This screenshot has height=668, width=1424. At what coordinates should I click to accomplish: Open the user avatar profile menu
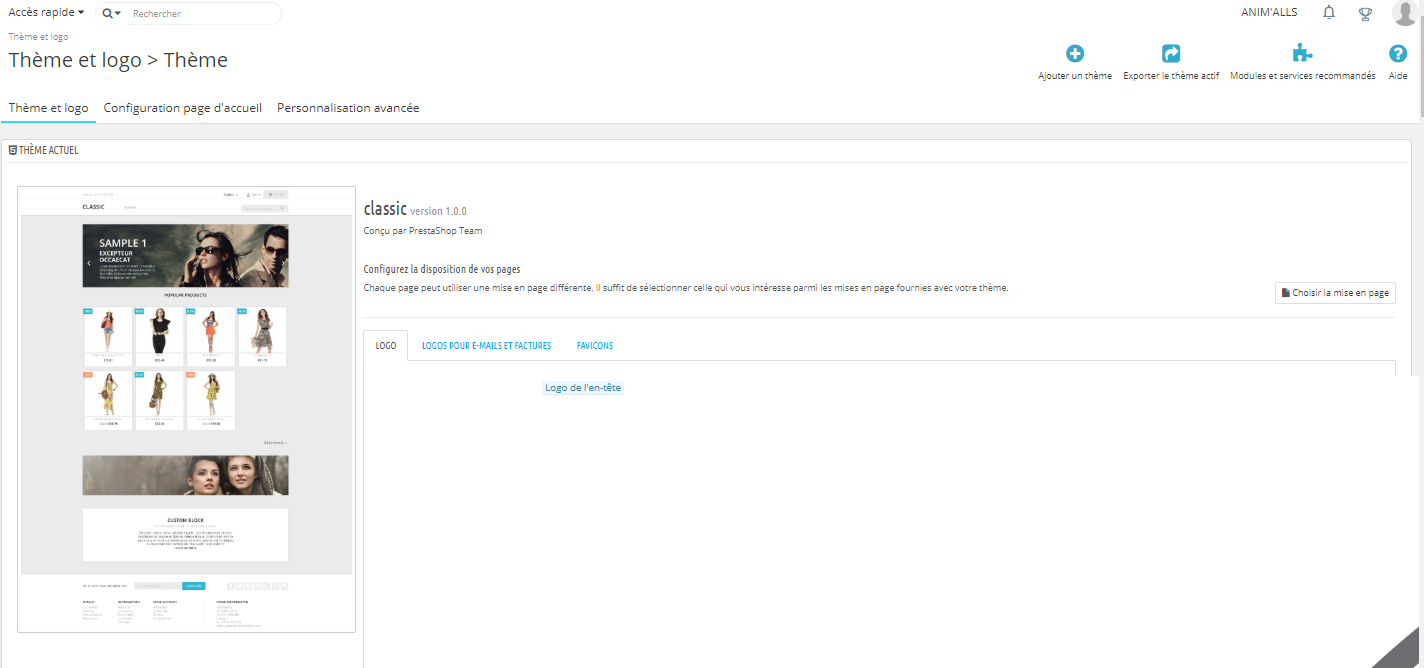[1404, 13]
